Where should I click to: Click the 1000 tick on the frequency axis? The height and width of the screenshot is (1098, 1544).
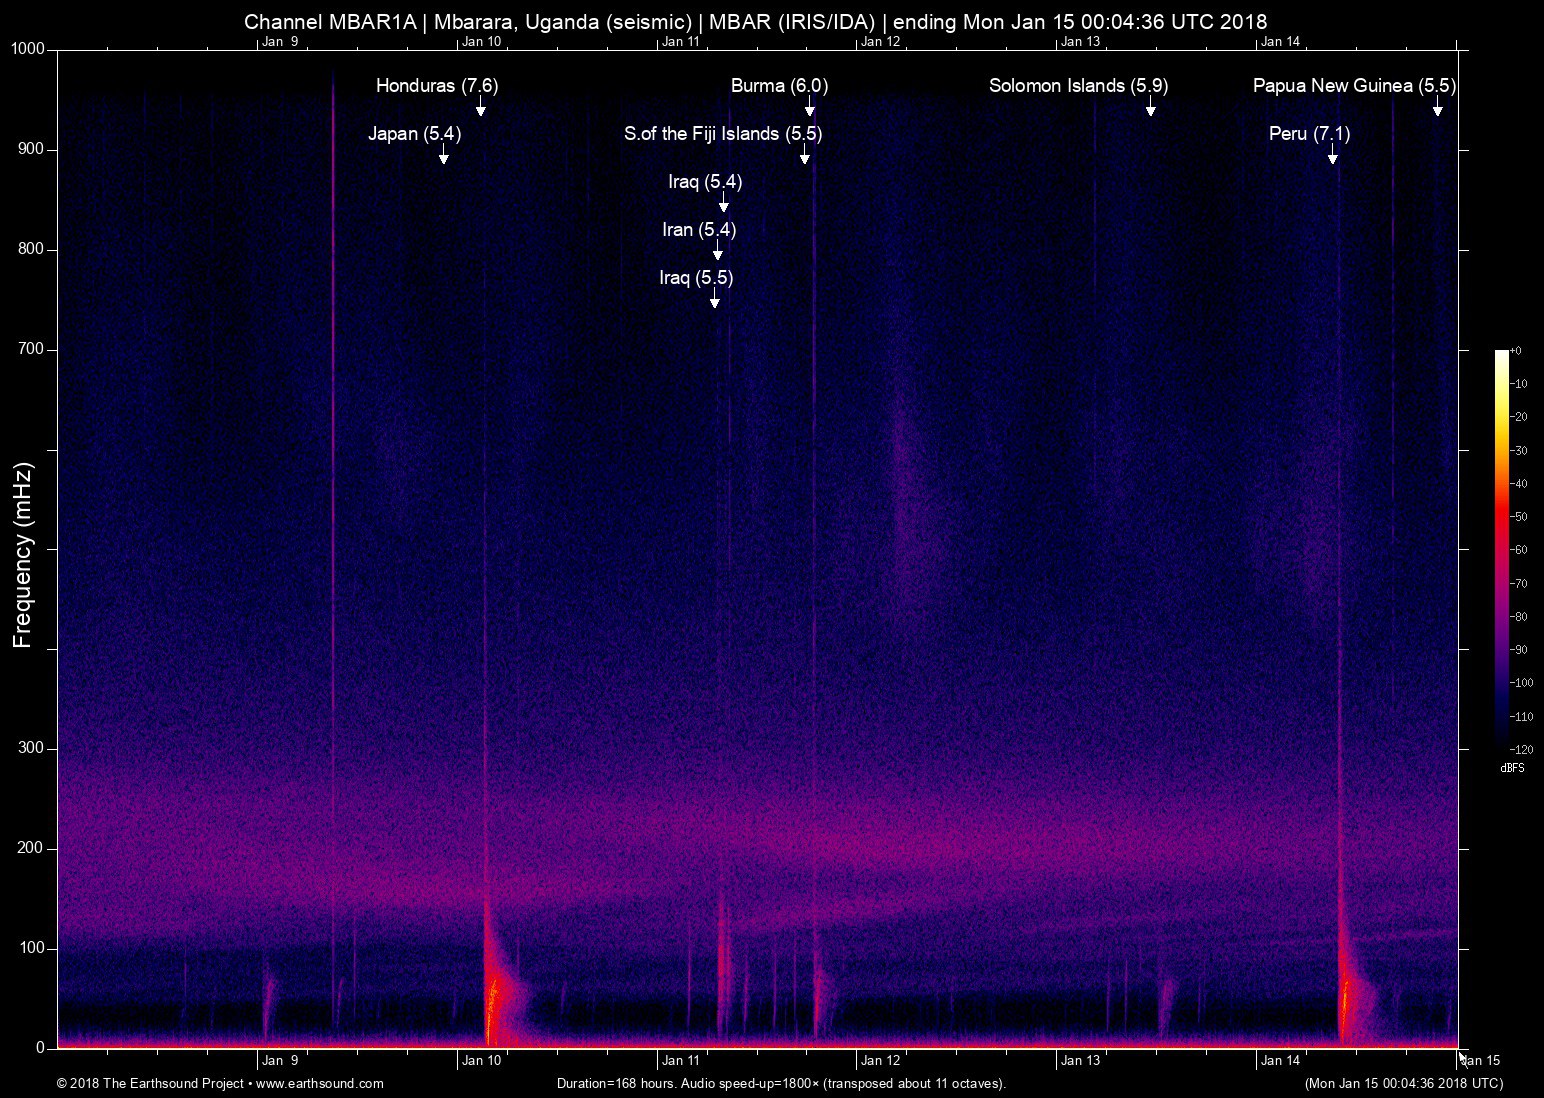click(27, 49)
